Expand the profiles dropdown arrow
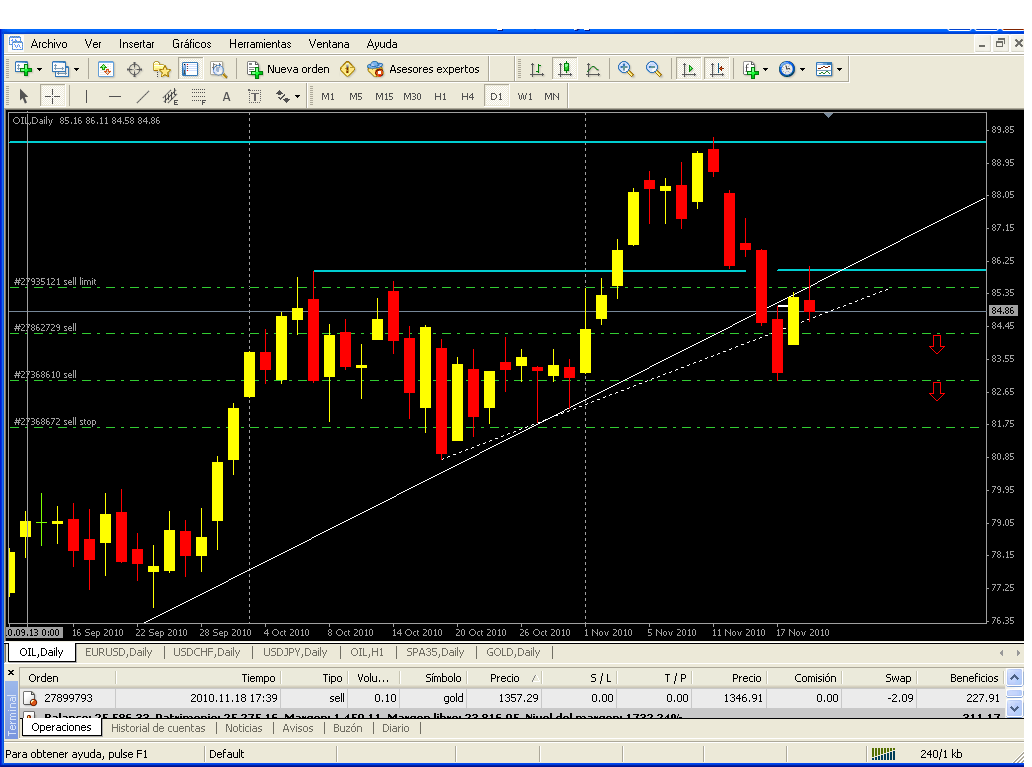Image resolution: width=1032 pixels, height=767 pixels. tap(76, 69)
